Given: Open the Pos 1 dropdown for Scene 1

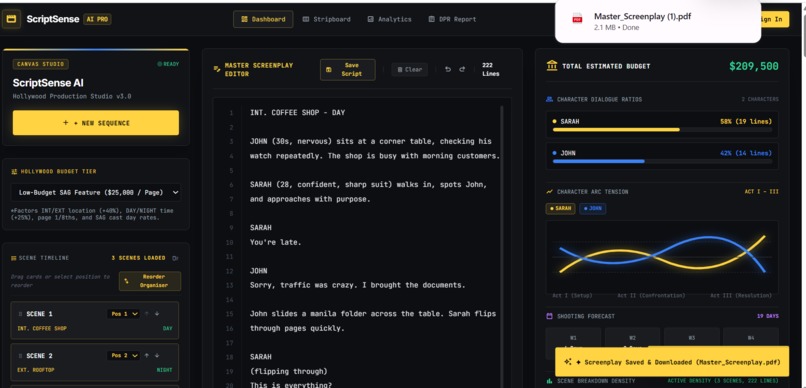Looking at the screenshot, I should (123, 313).
